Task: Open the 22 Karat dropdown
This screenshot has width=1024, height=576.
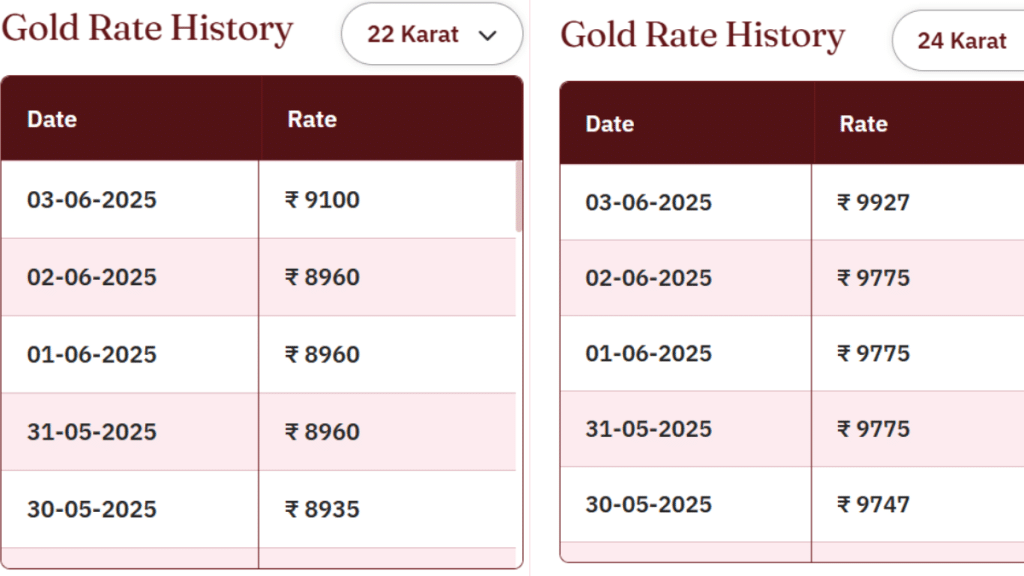Action: 432,34
